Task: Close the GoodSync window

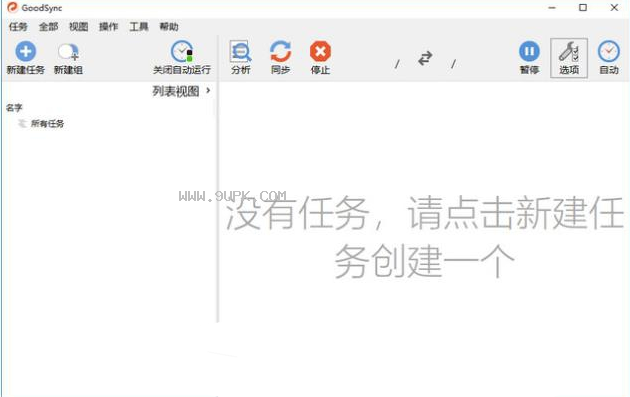Action: (614, 8)
